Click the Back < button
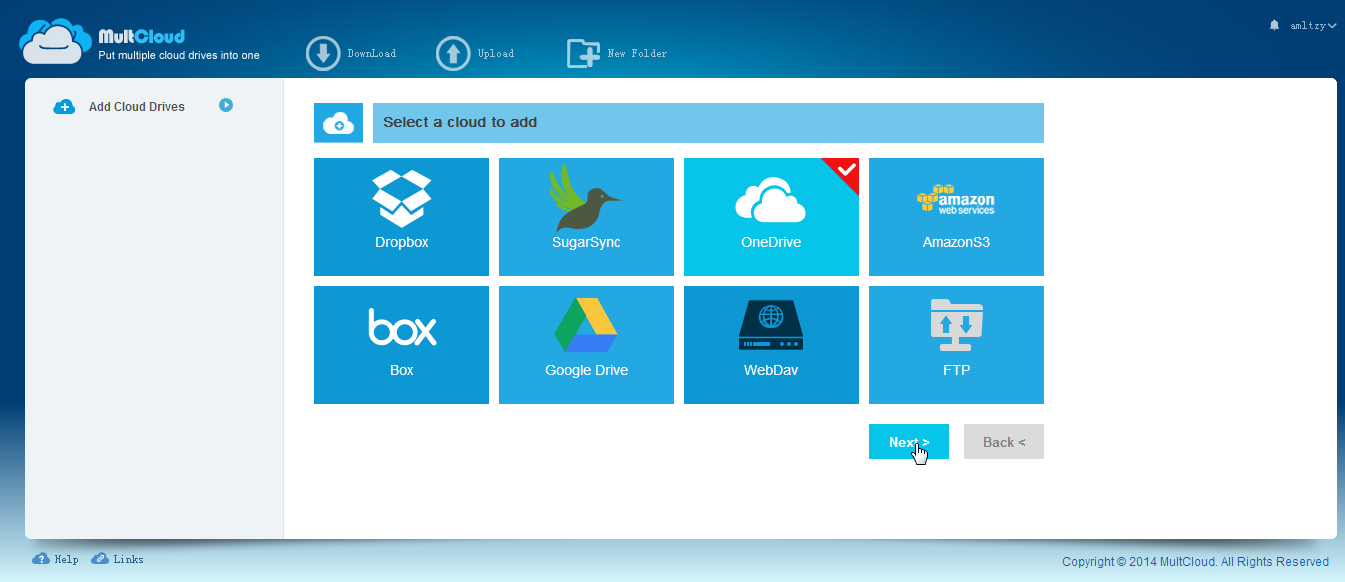The width and height of the screenshot is (1345, 582). (x=1004, y=442)
